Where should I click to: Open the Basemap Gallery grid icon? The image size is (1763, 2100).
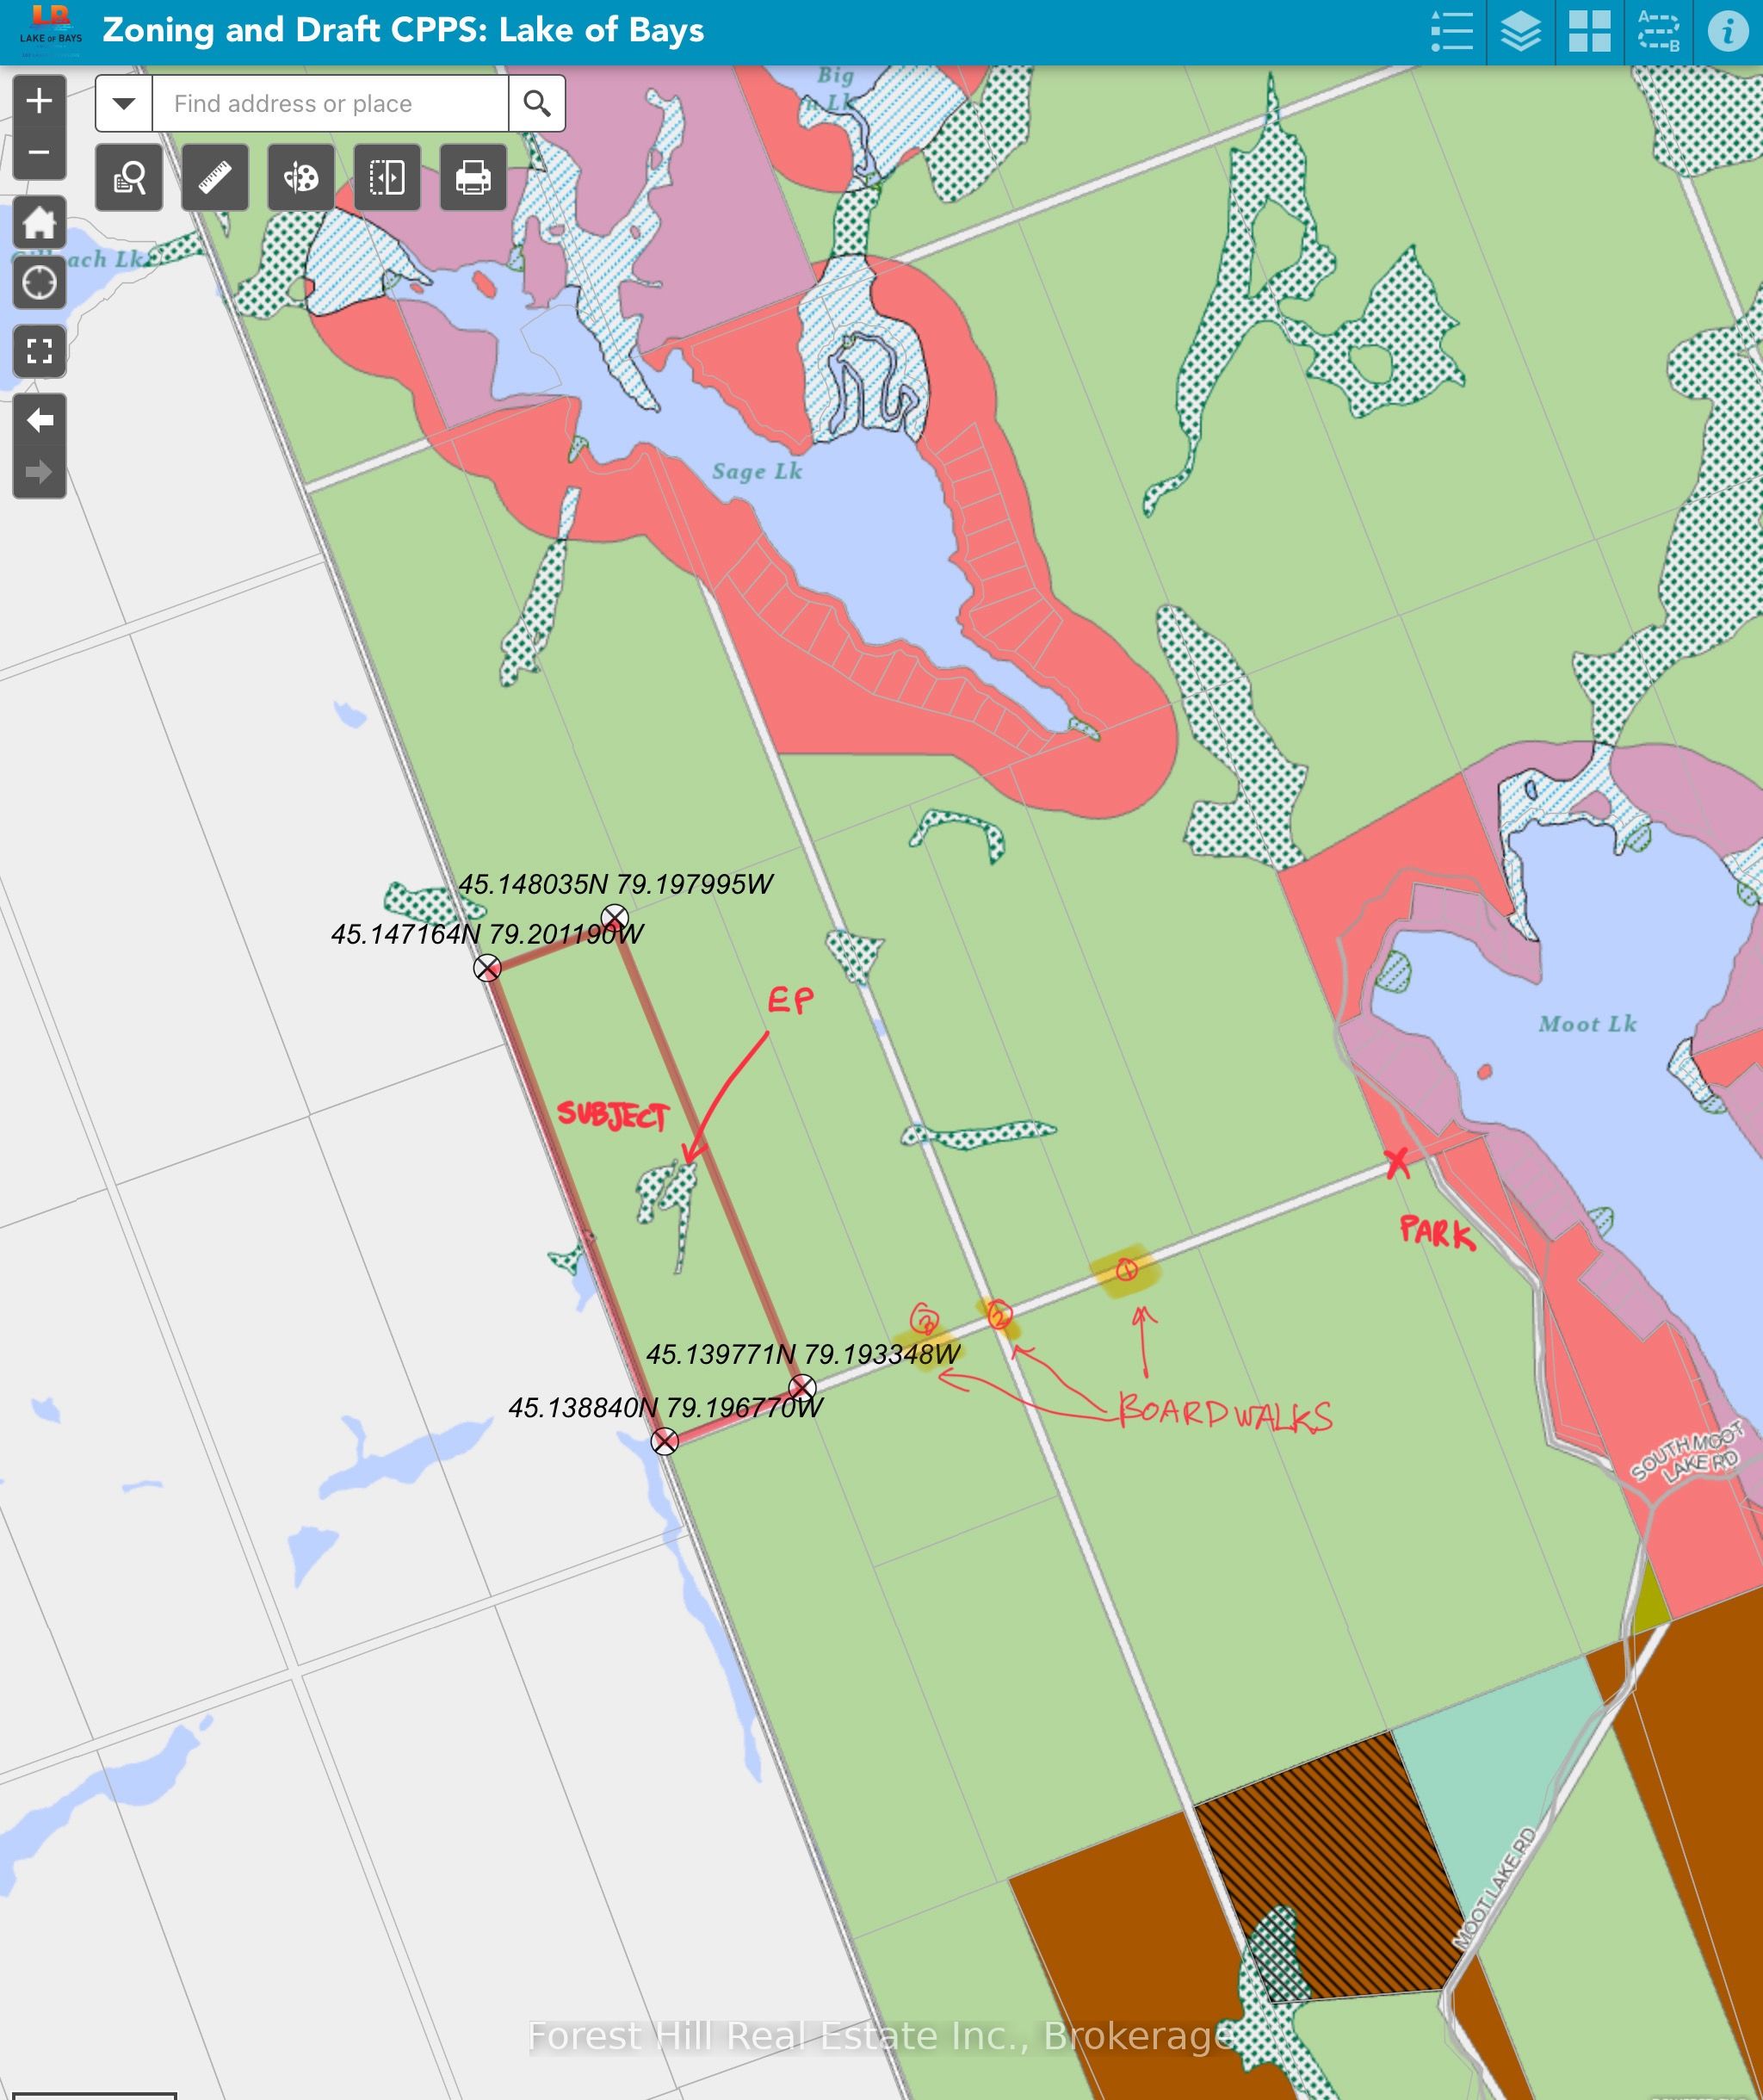1589,32
